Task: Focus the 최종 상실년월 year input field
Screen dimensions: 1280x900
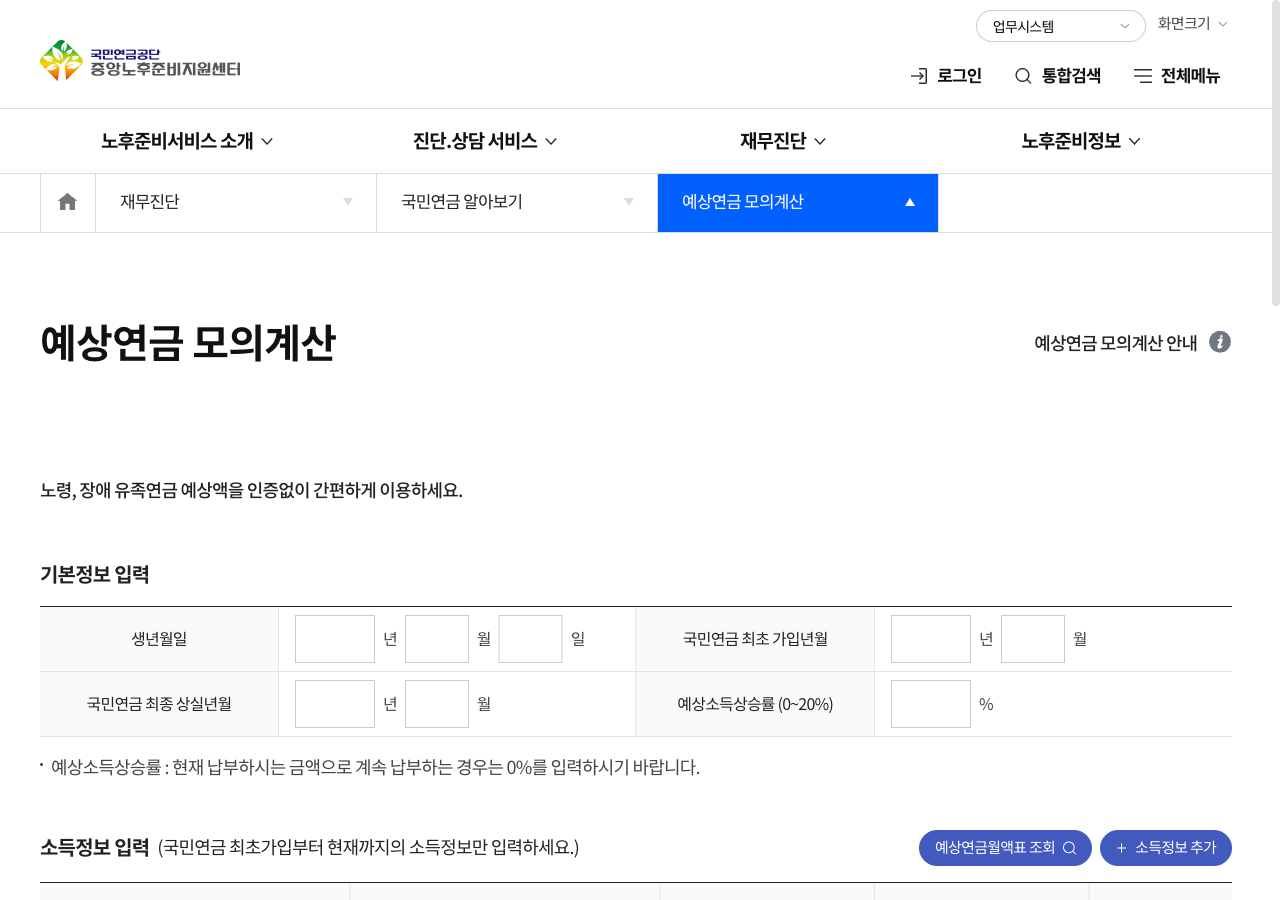Action: pos(335,704)
